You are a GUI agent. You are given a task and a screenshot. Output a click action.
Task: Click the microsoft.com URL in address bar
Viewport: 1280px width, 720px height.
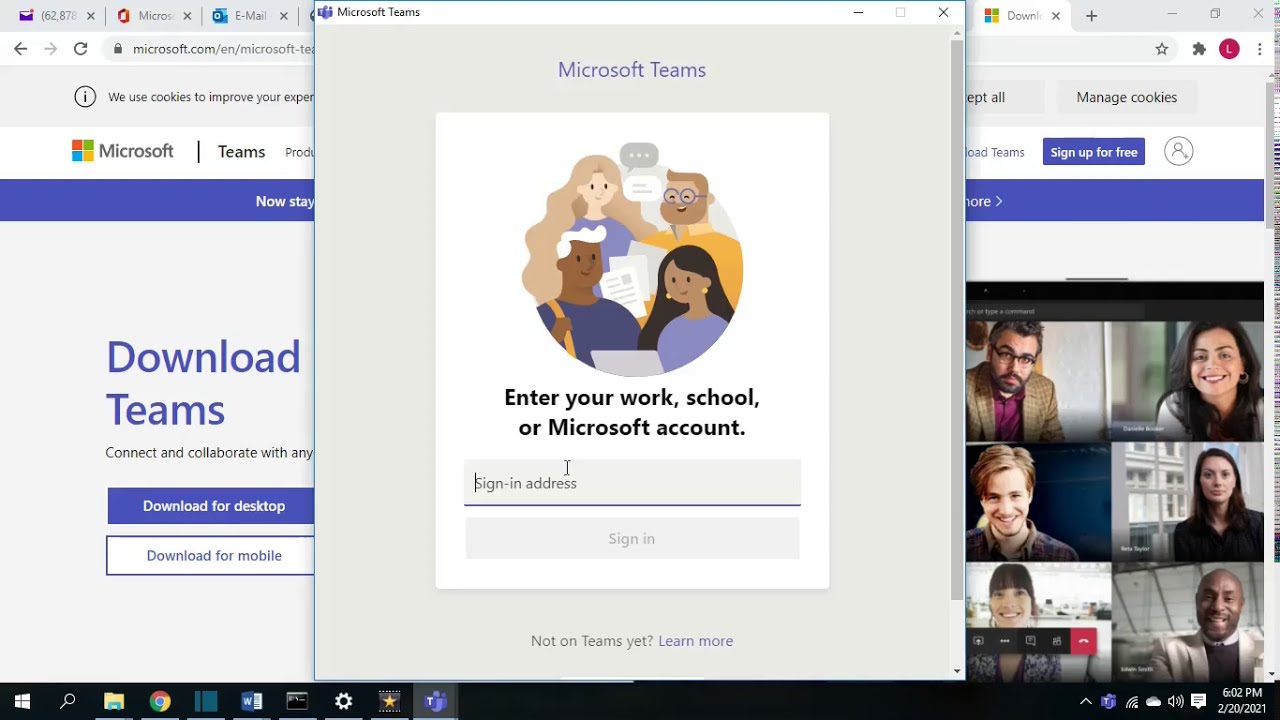[223, 49]
